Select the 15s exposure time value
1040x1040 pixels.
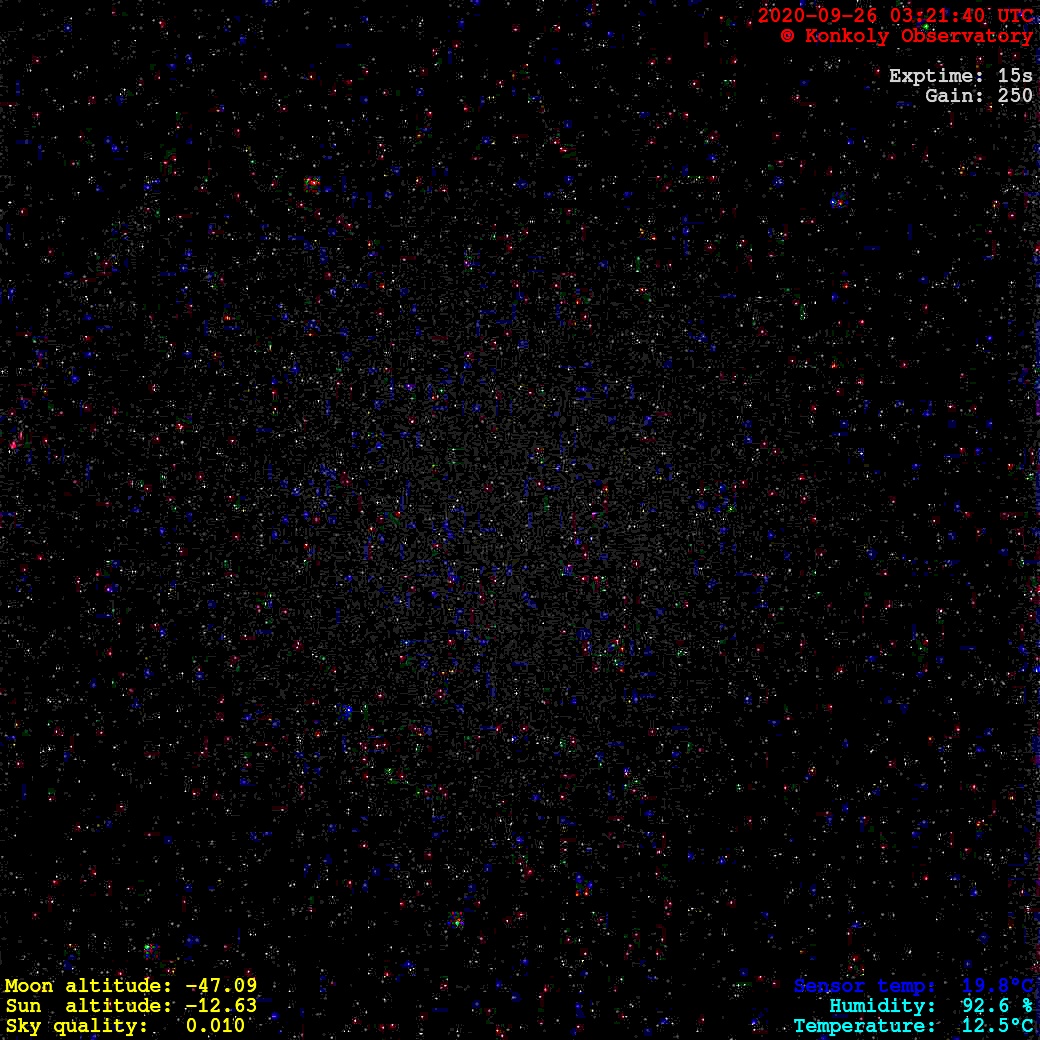pos(1015,76)
